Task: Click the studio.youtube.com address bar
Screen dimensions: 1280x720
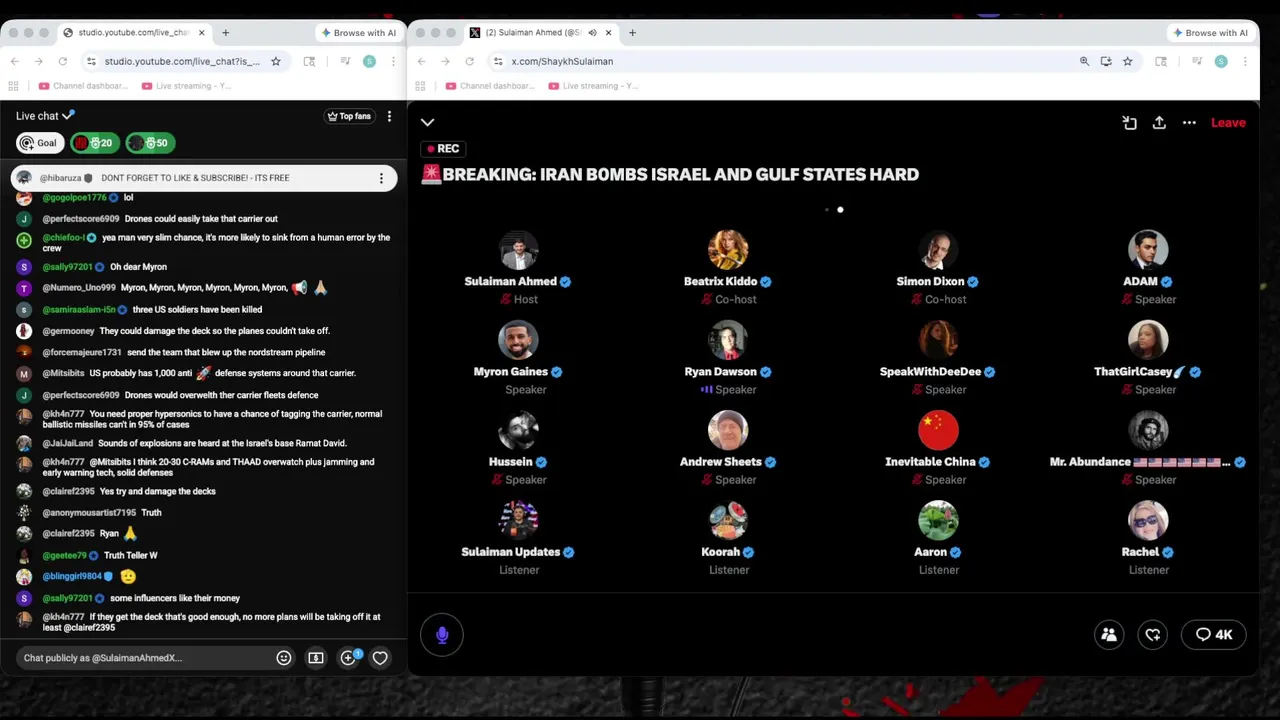Action: coord(183,61)
